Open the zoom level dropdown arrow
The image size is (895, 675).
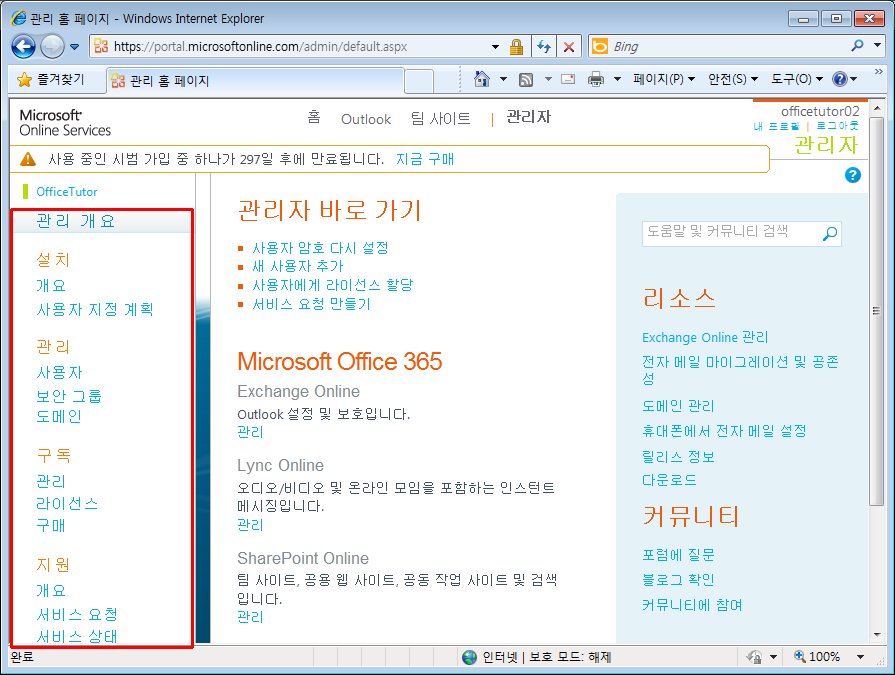[861, 657]
